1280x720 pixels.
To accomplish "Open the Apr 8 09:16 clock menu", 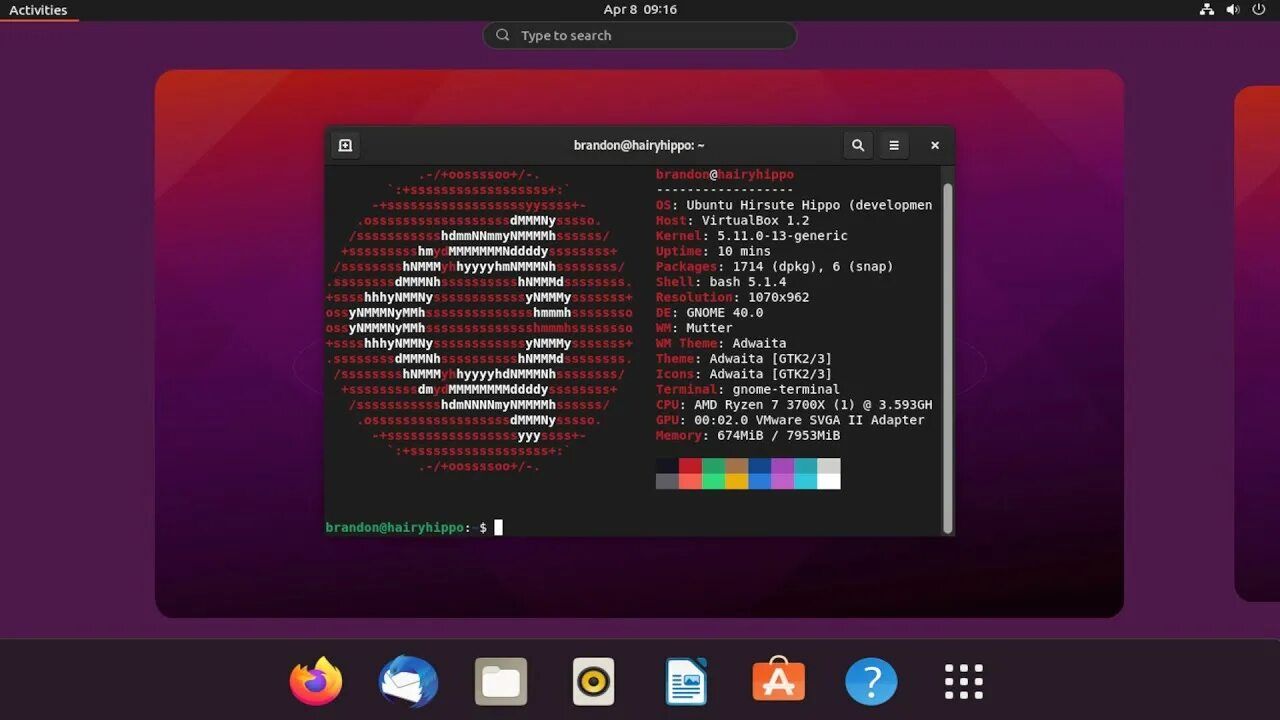I will coord(640,10).
